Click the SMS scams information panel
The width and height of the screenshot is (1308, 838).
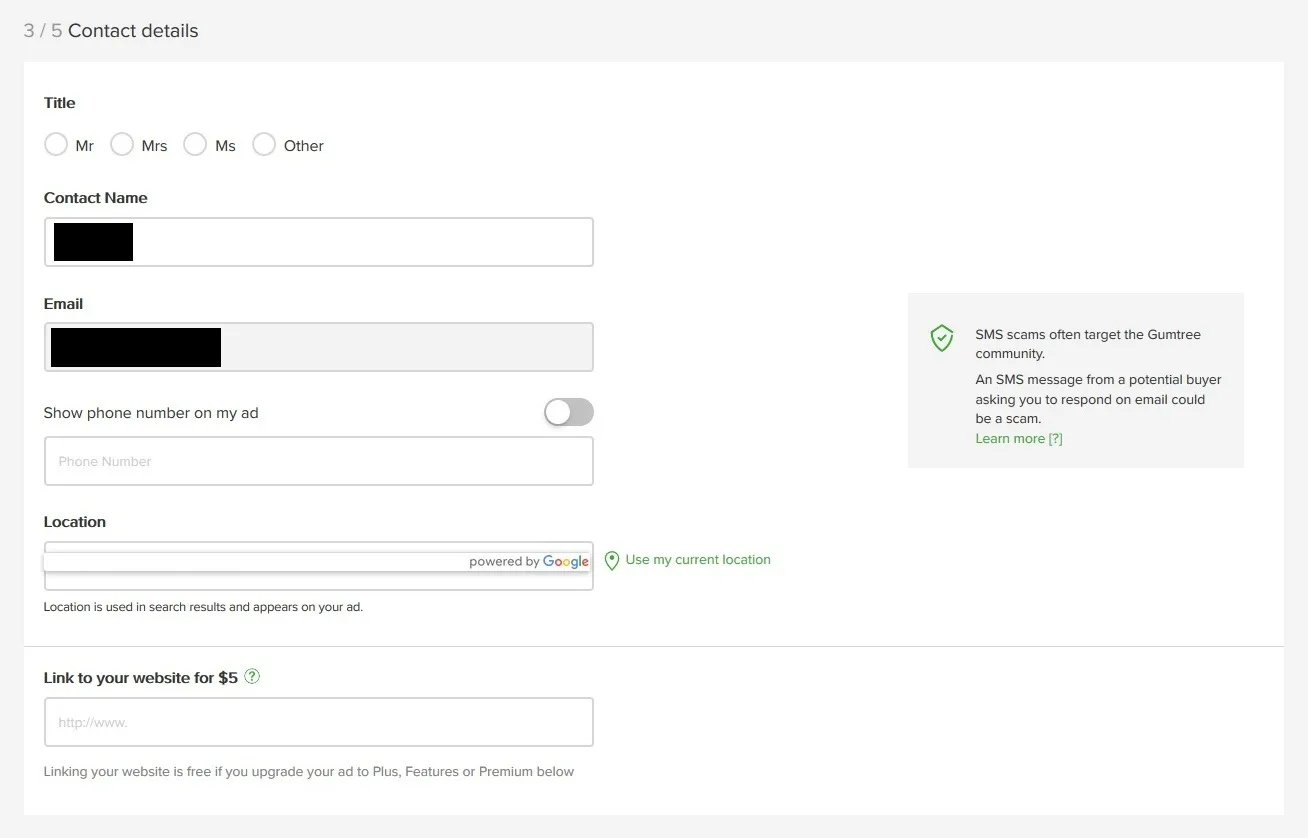pos(1075,380)
